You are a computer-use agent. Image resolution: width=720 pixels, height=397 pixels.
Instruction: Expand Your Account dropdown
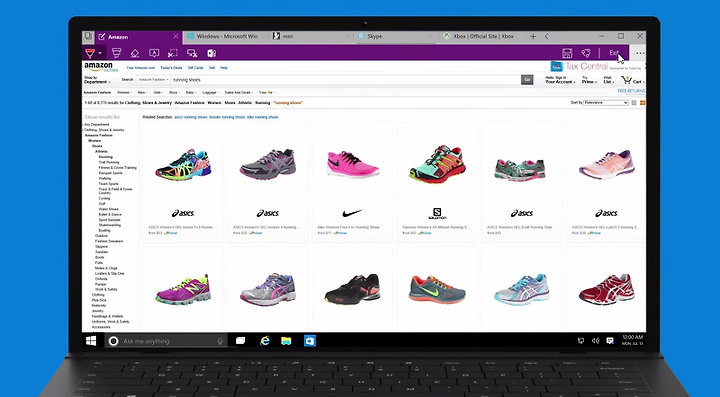(560, 80)
